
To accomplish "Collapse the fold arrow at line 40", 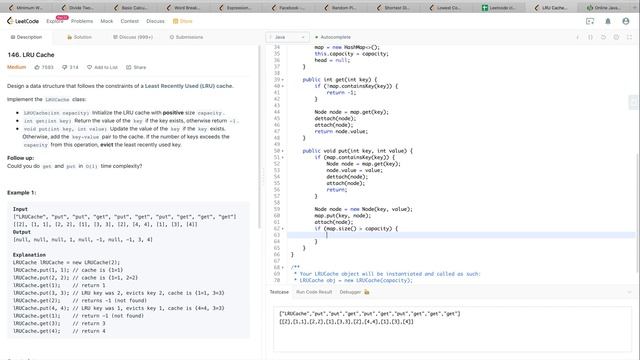I will pos(282,86).
